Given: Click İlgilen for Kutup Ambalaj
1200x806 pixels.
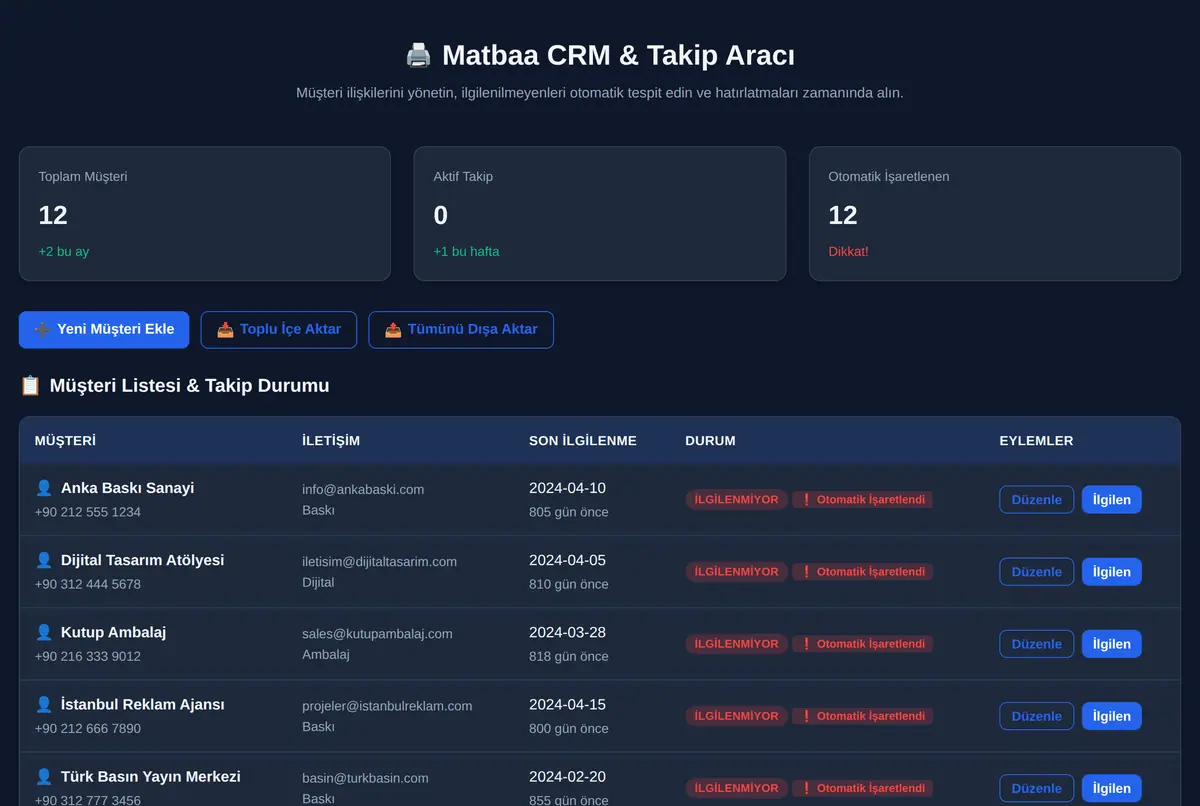Looking at the screenshot, I should pyautogui.click(x=1112, y=644).
